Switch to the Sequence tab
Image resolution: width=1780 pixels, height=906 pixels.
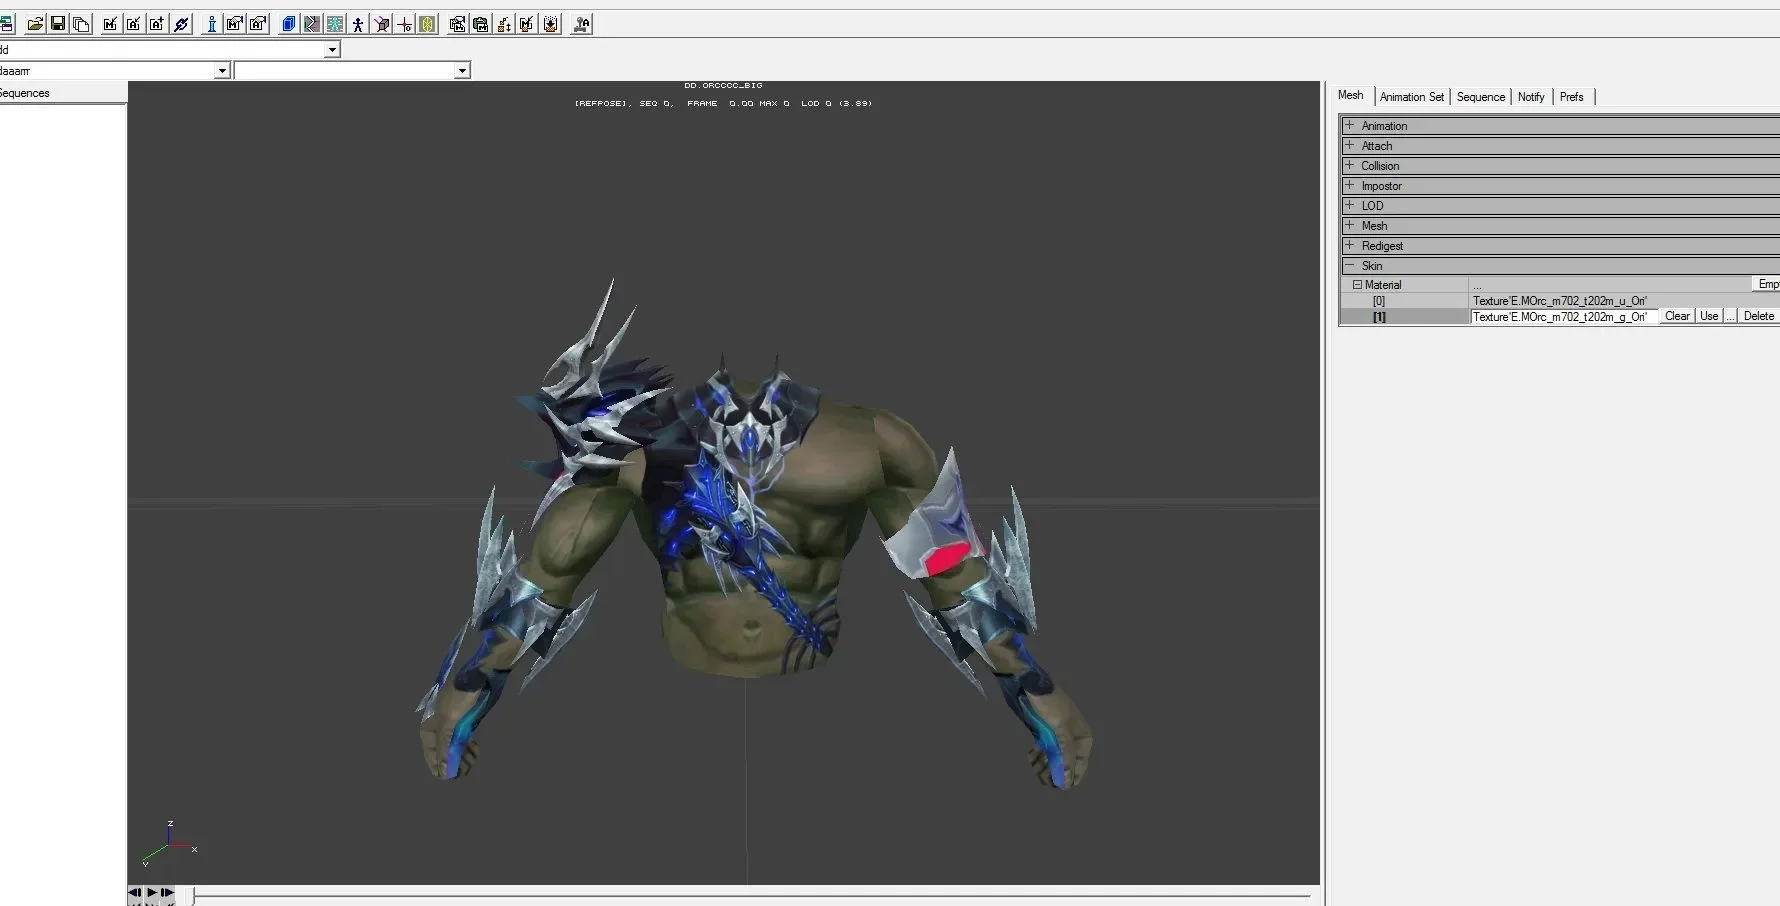coord(1481,97)
